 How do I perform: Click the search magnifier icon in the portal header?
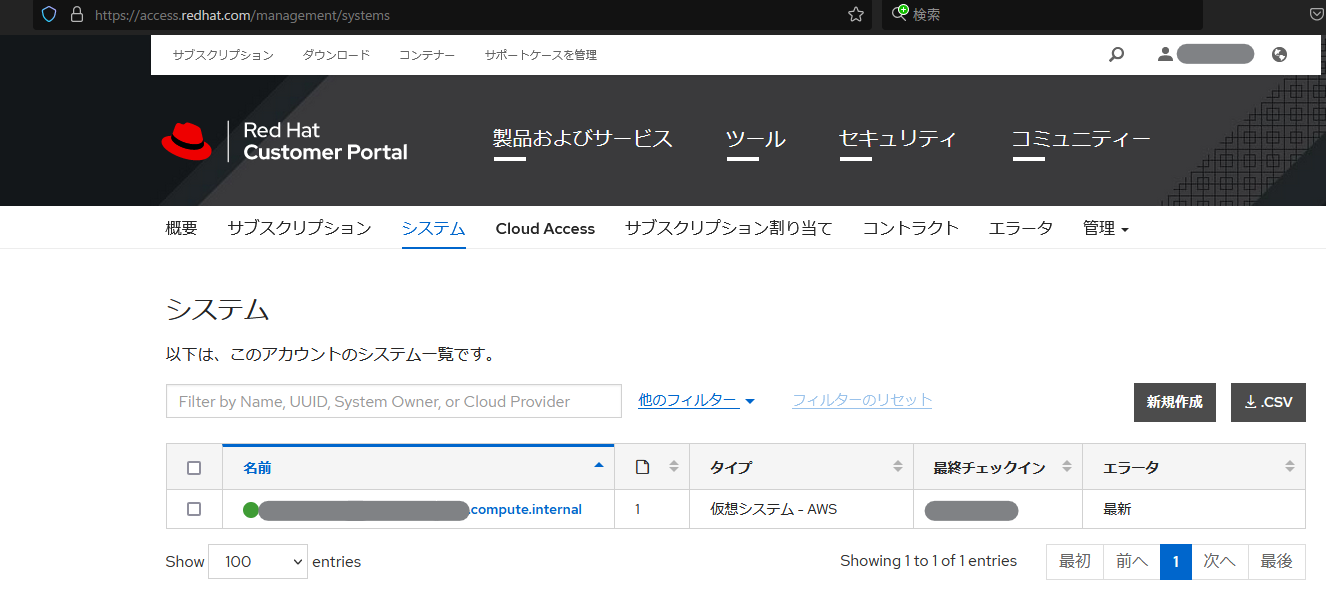tap(1116, 55)
